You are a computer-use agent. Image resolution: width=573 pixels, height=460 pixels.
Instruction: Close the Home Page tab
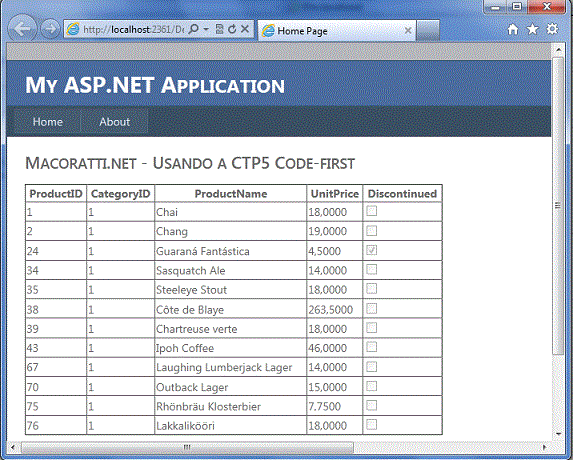point(408,31)
